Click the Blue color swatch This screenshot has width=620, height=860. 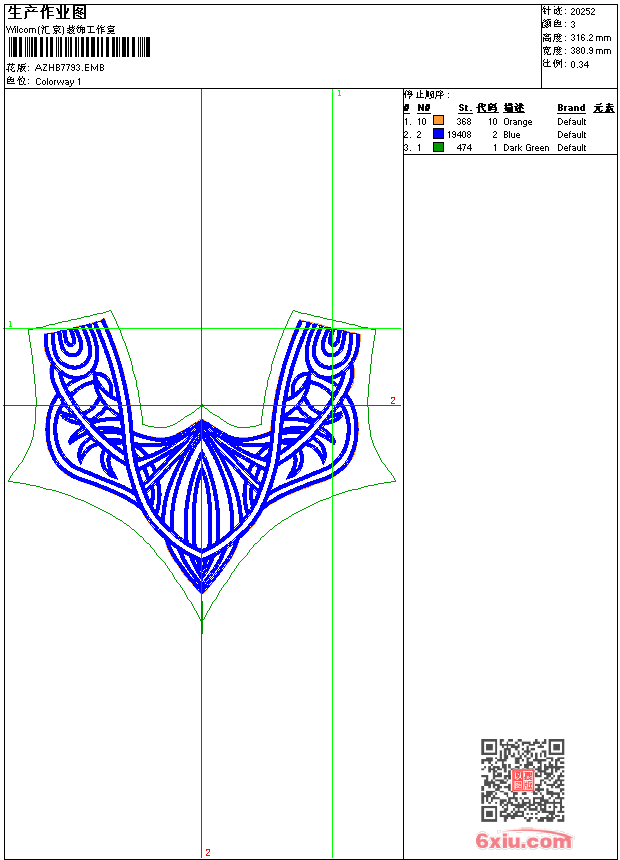pos(438,133)
